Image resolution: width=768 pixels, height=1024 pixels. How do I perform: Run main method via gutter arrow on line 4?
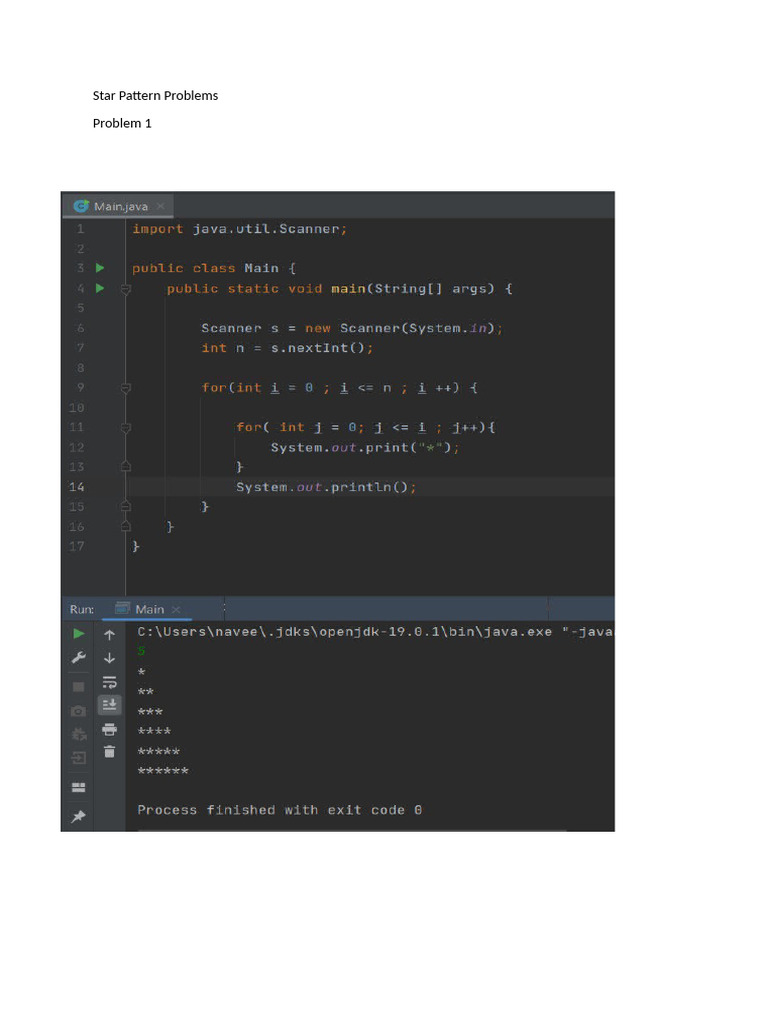[x=100, y=288]
